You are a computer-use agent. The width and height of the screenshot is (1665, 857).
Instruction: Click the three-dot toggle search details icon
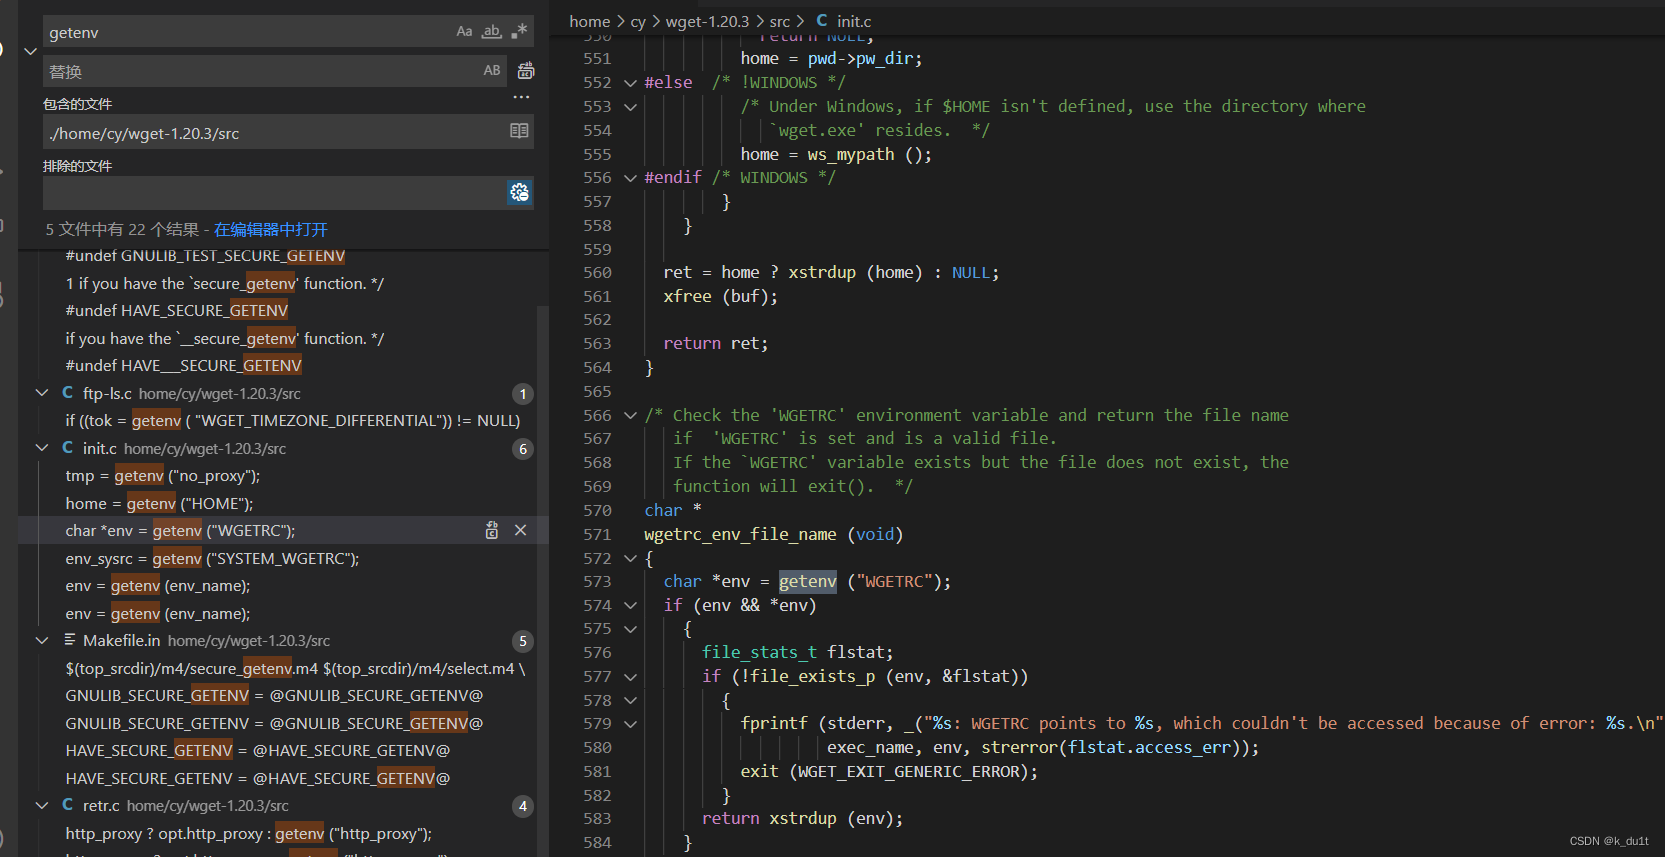coord(521,98)
